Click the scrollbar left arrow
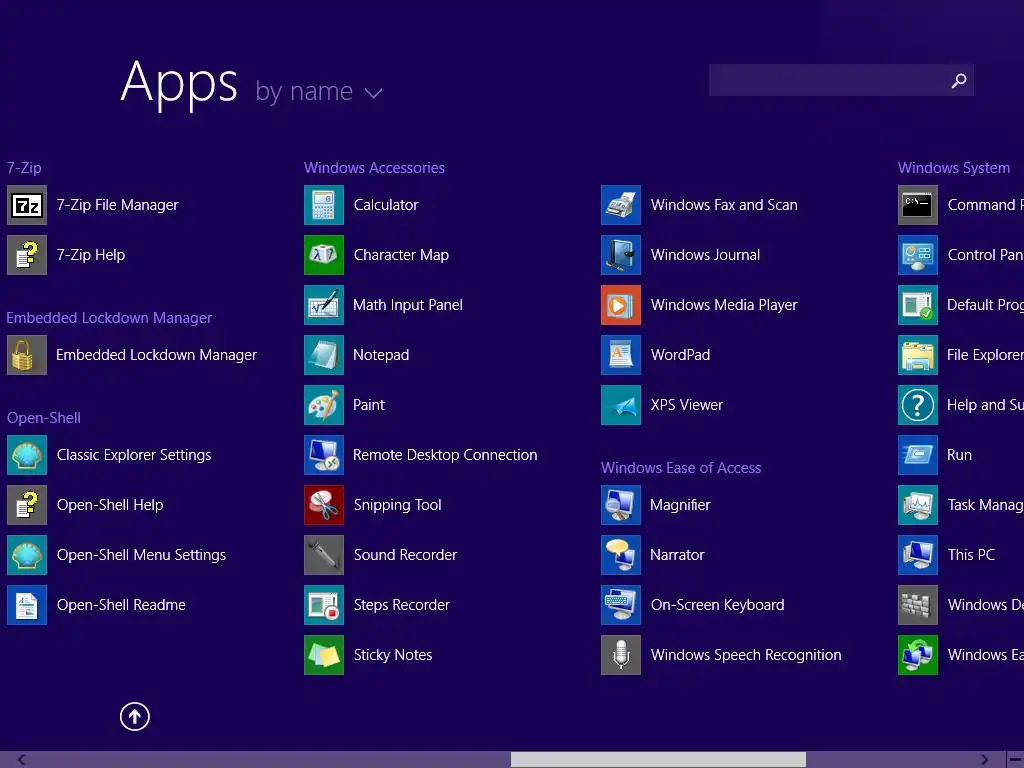 22,760
